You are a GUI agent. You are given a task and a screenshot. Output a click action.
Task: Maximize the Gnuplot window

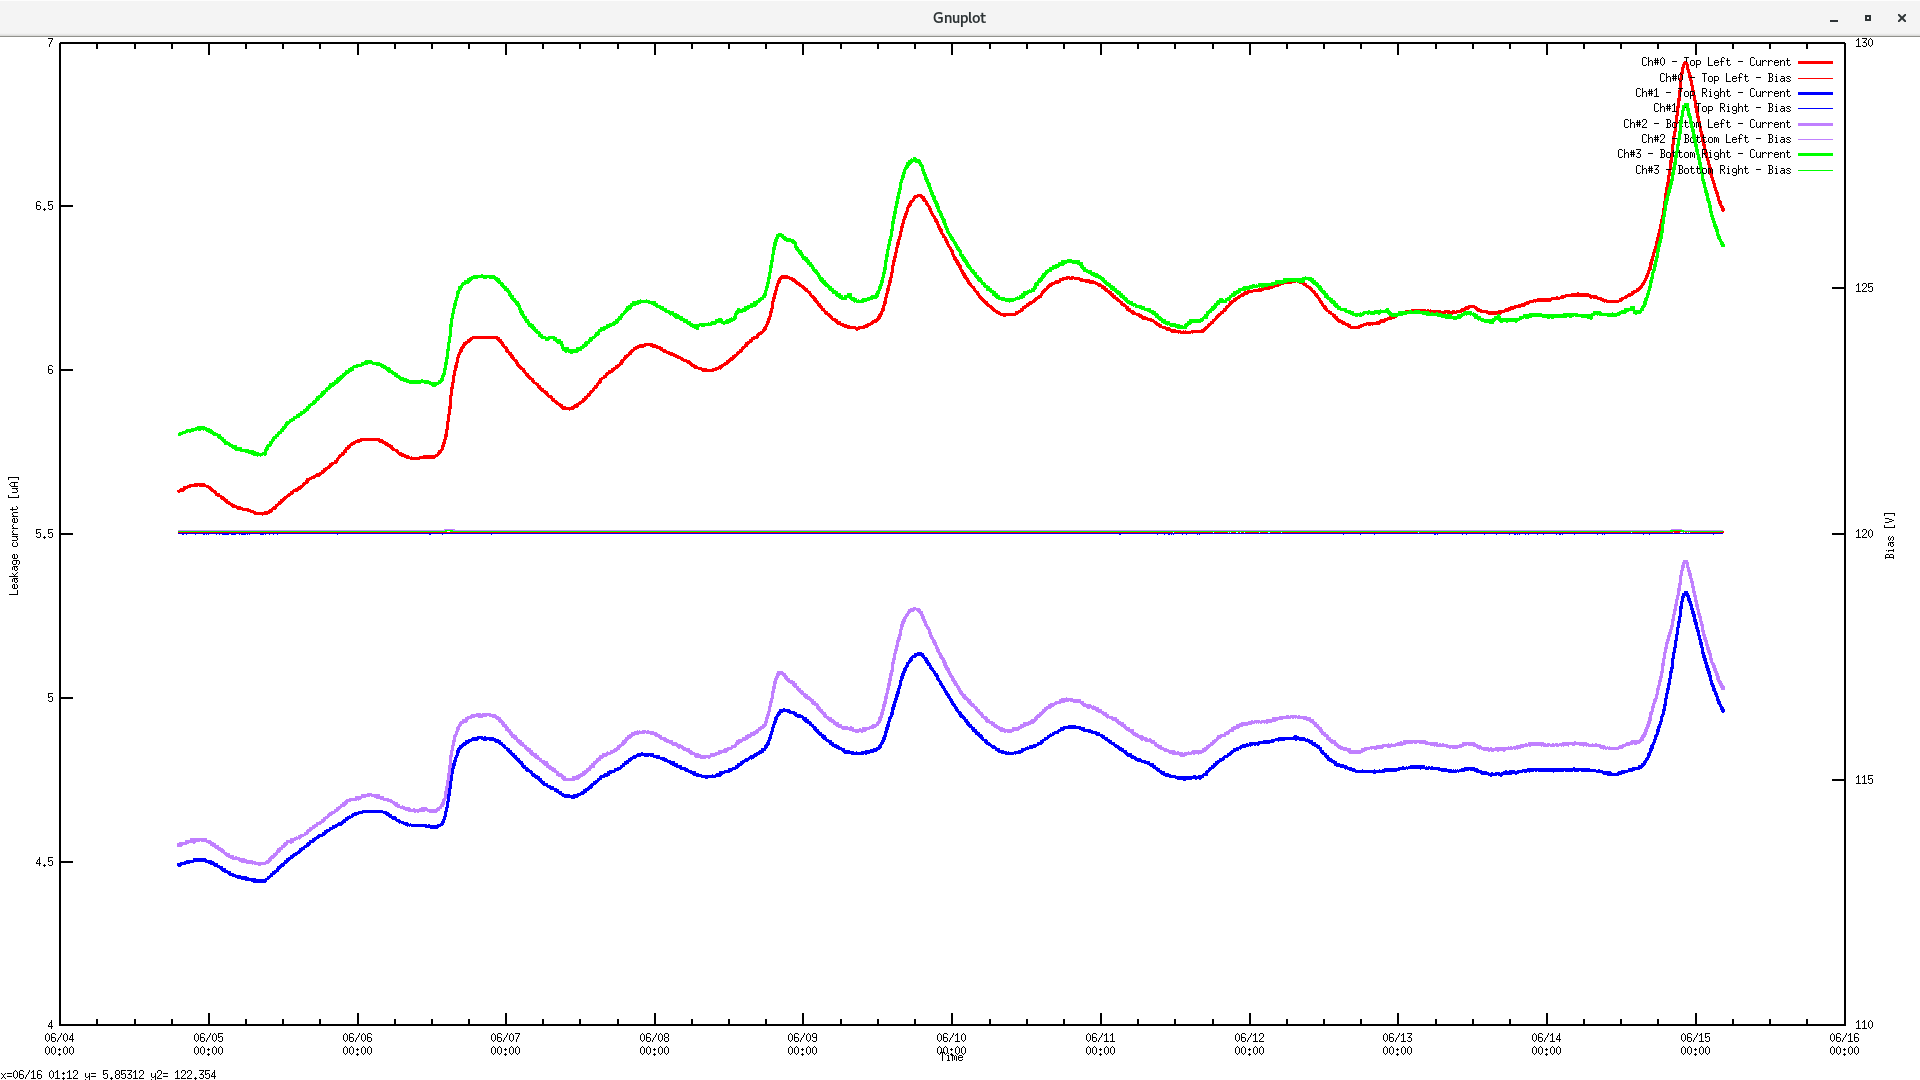click(x=1867, y=18)
